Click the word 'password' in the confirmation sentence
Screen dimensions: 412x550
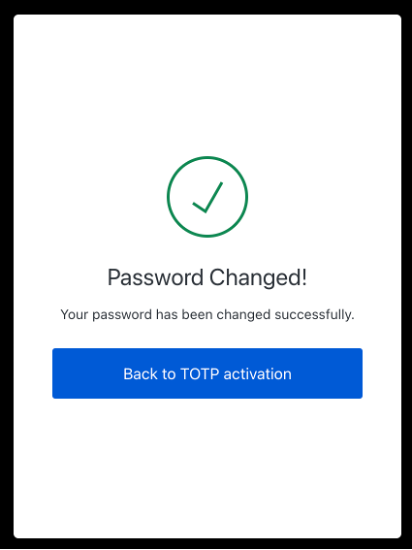click(x=122, y=315)
